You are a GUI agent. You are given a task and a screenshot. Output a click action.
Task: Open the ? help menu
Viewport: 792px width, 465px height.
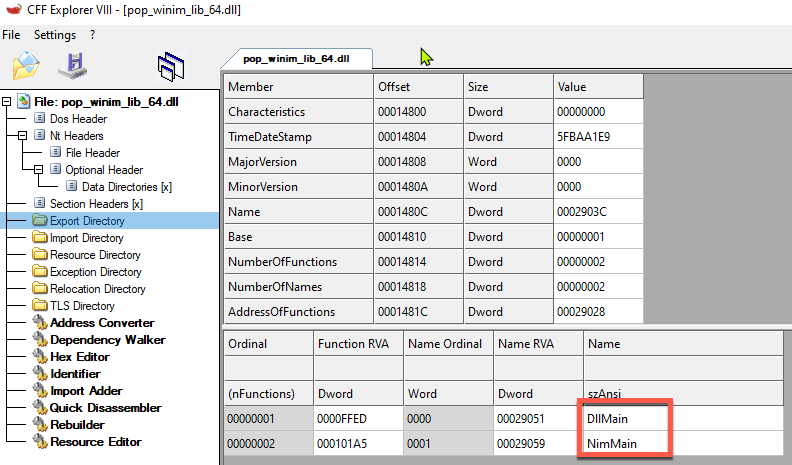[92, 35]
